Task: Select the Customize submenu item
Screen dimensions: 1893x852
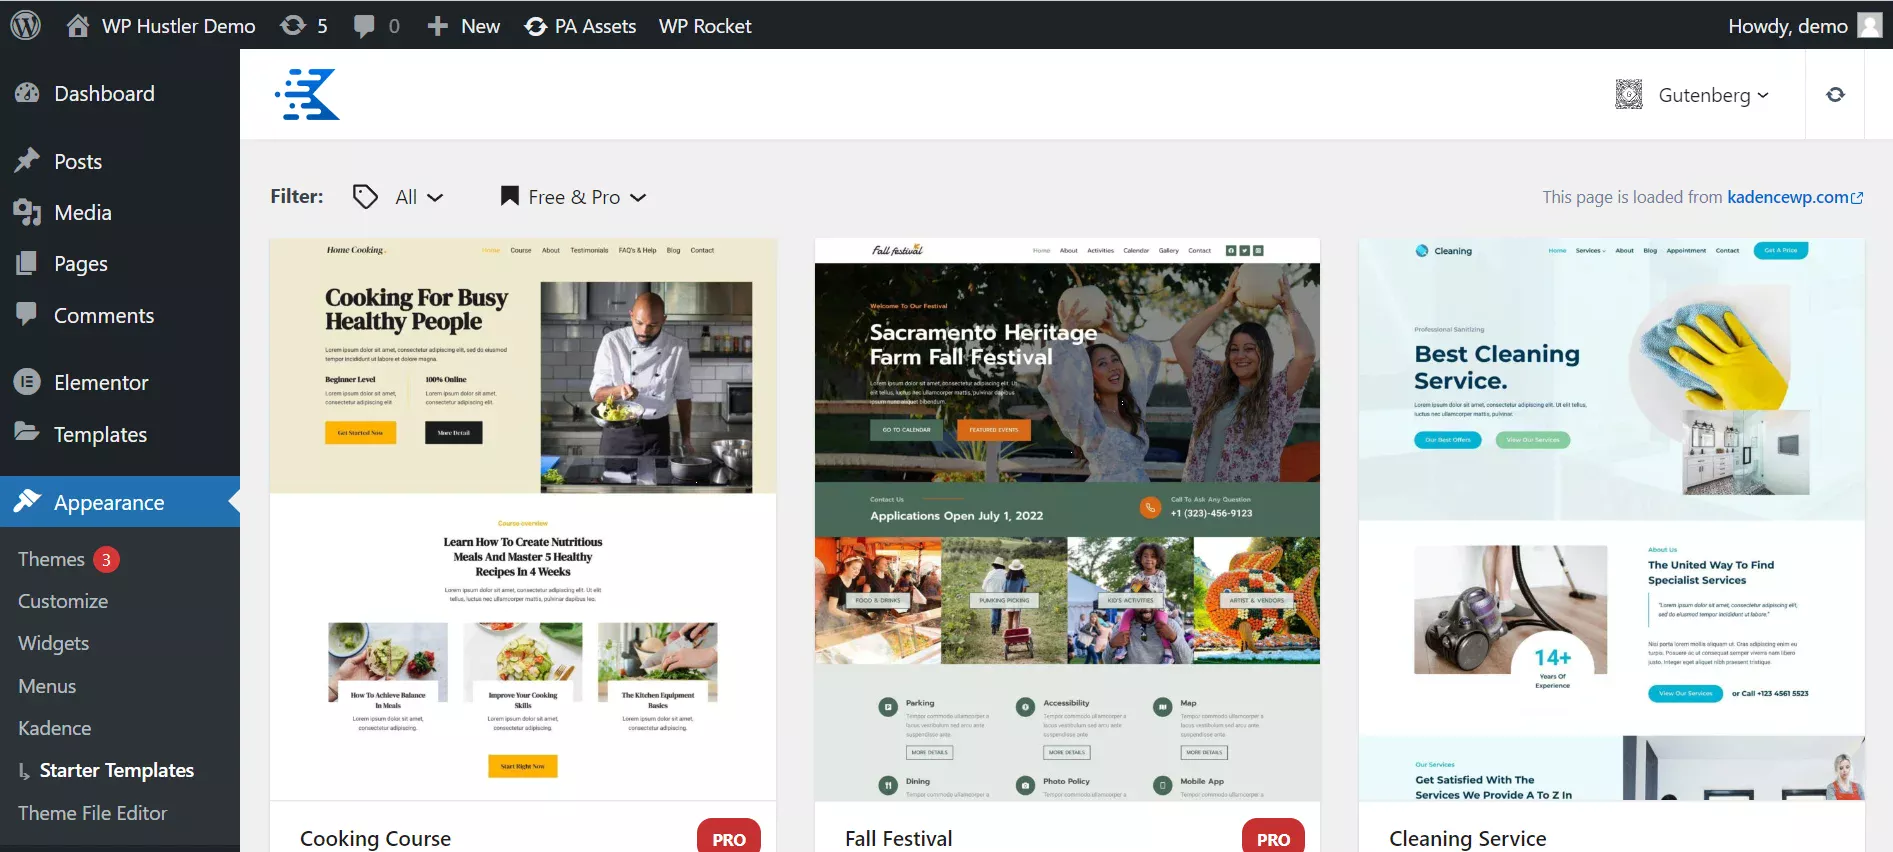Action: [63, 601]
